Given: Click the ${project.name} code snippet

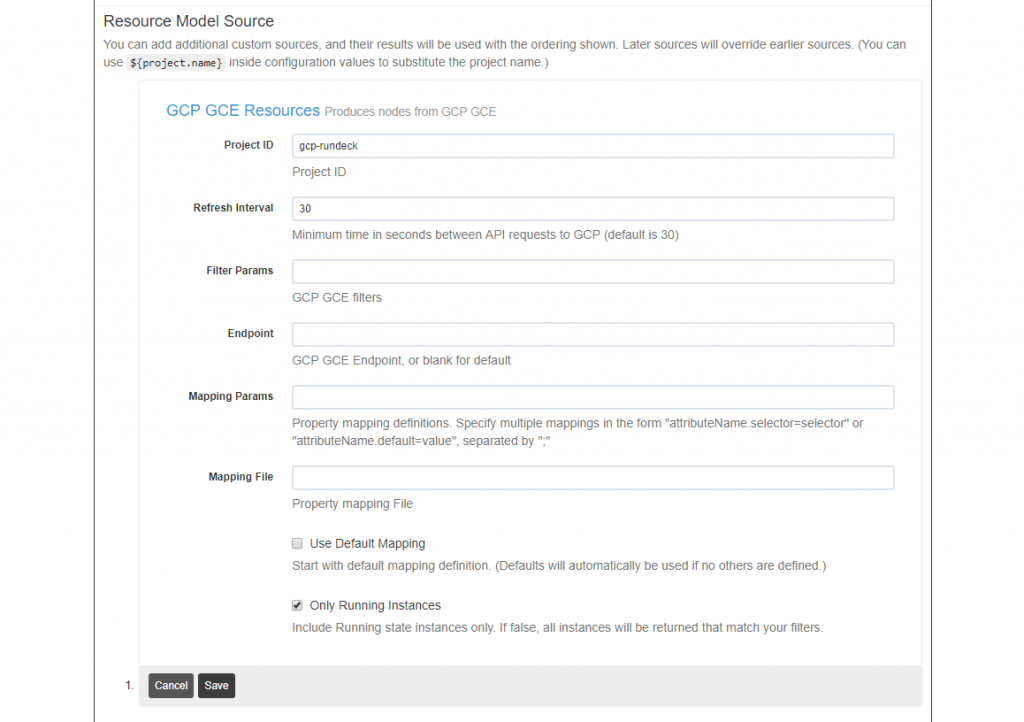Looking at the screenshot, I should click(x=176, y=63).
